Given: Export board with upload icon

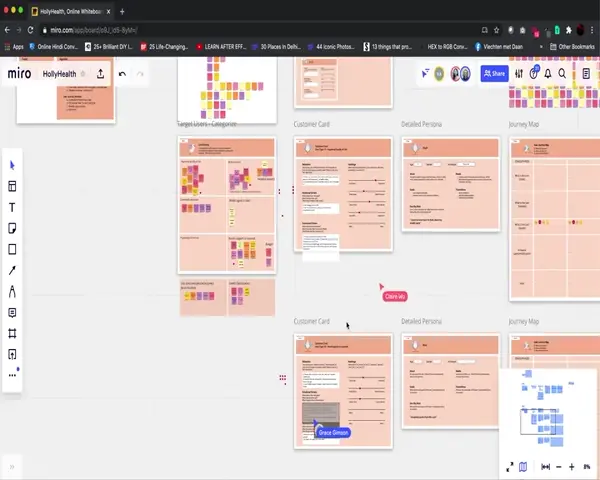Looking at the screenshot, I should click(101, 74).
